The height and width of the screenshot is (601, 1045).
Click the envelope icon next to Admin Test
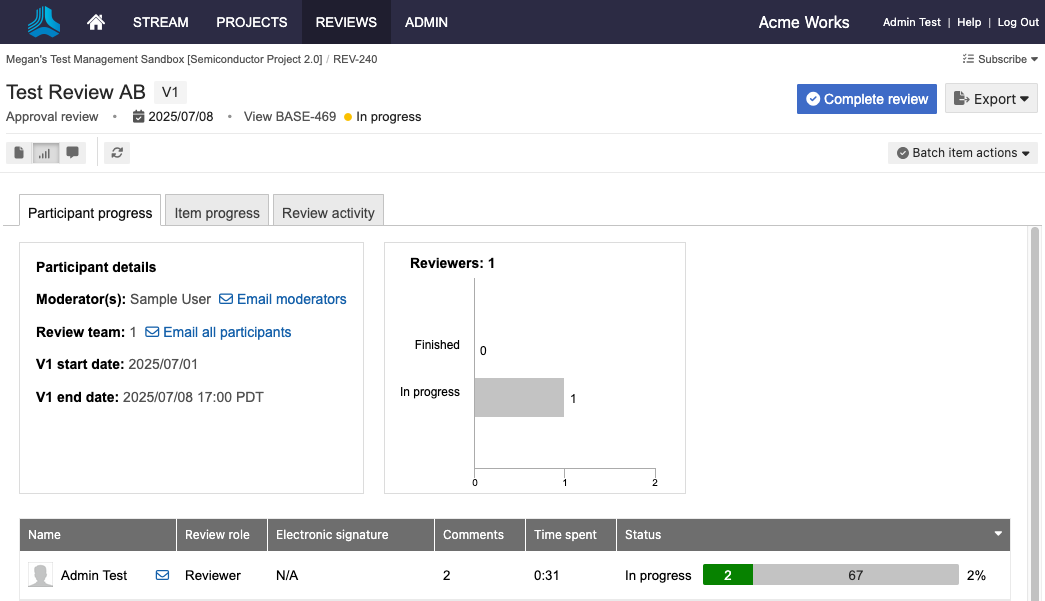tap(162, 575)
